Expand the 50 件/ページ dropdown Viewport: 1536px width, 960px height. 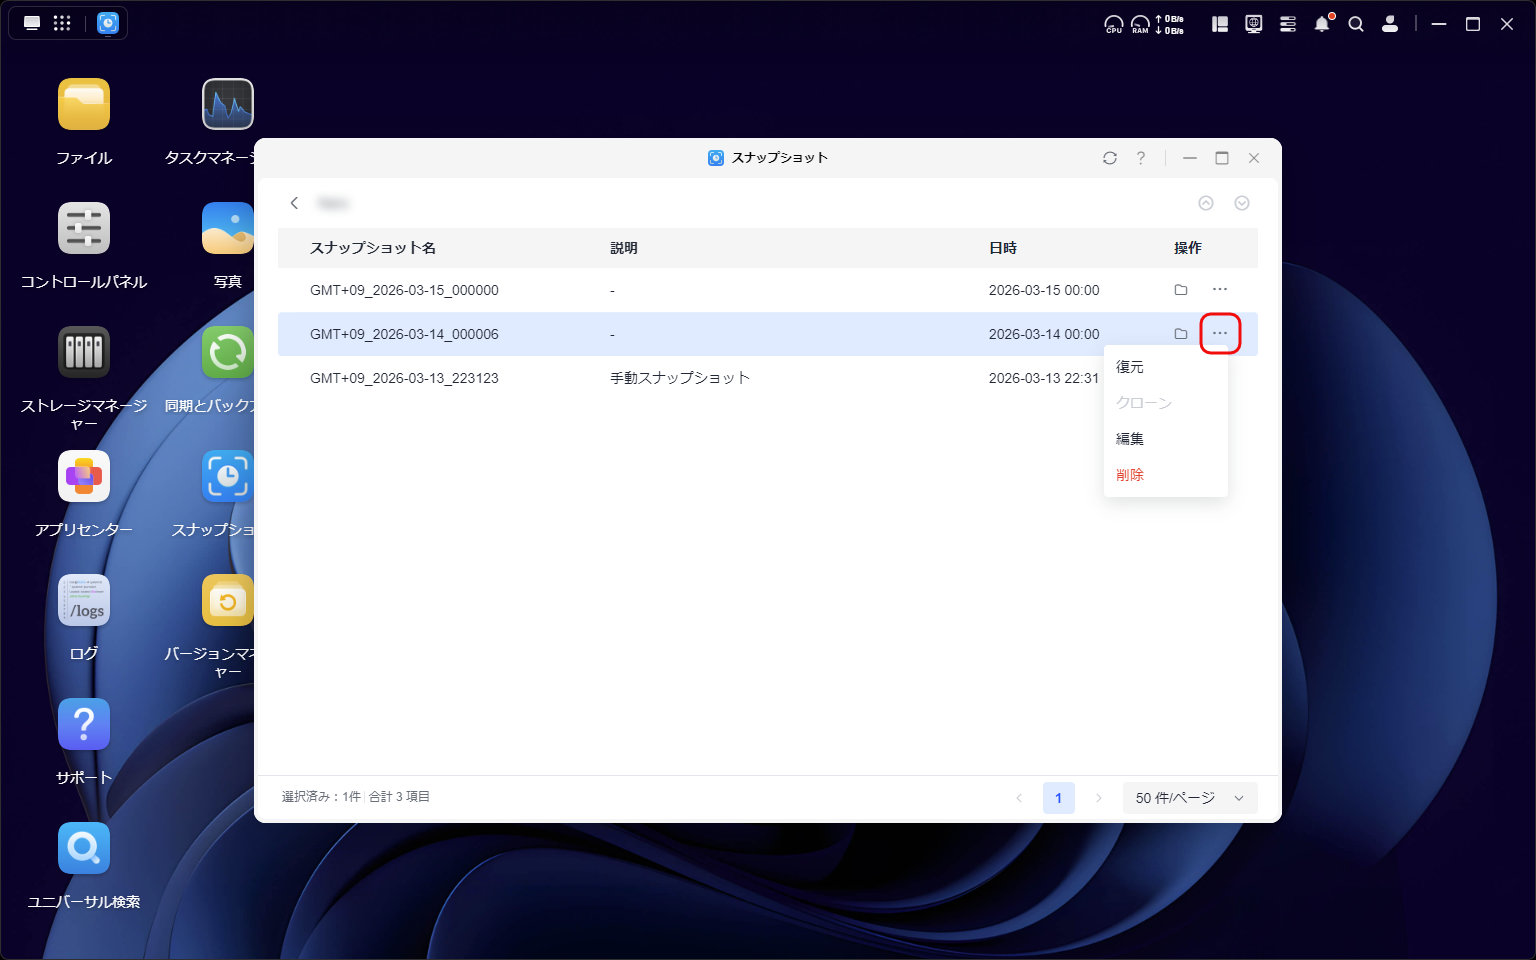pyautogui.click(x=1189, y=798)
